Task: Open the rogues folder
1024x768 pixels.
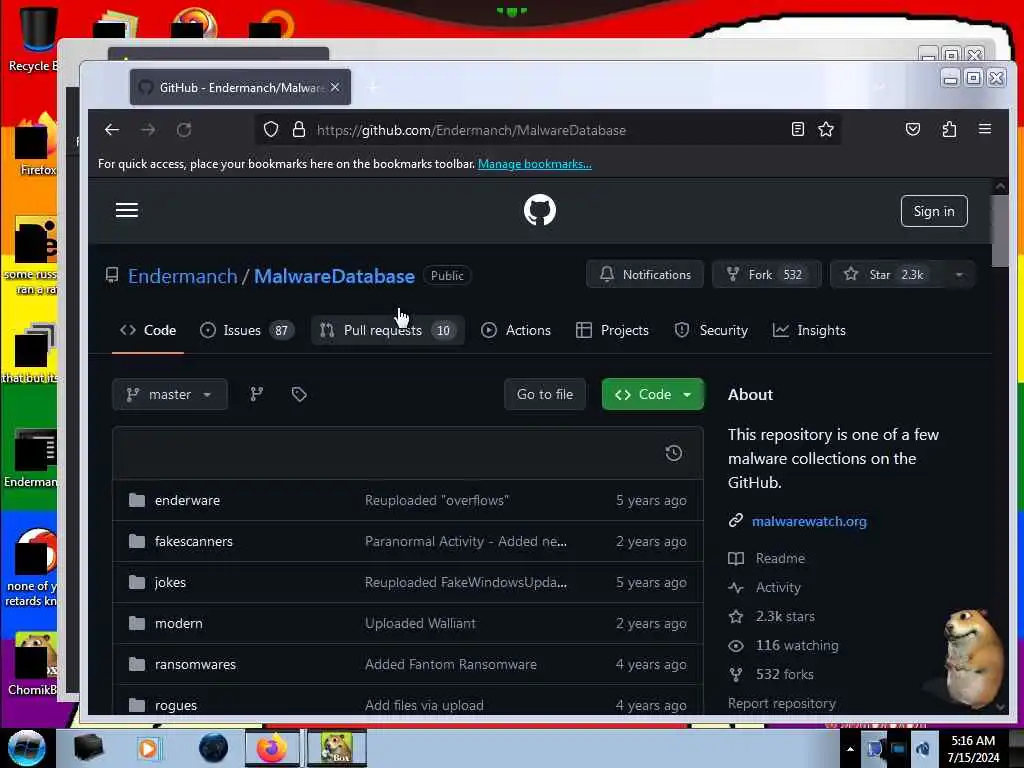Action: tap(176, 705)
